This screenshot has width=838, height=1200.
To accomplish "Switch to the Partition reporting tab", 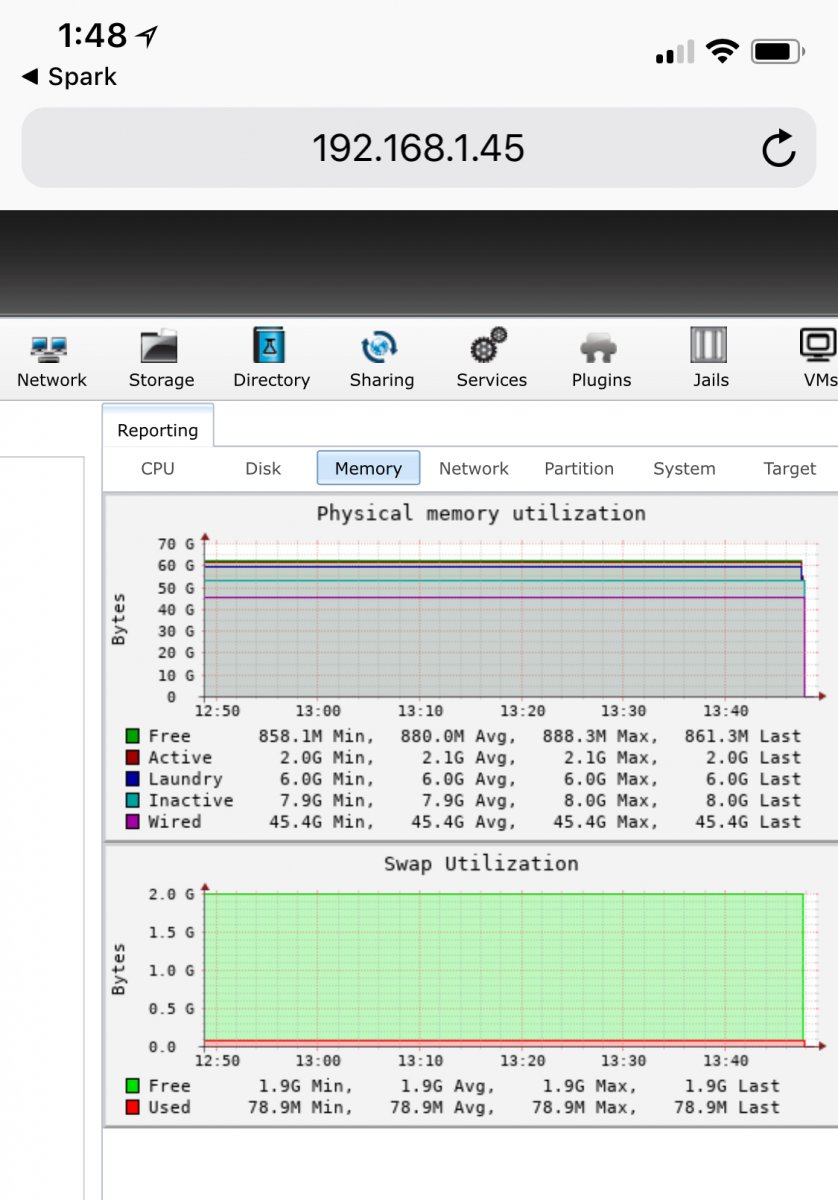I will pos(579,468).
